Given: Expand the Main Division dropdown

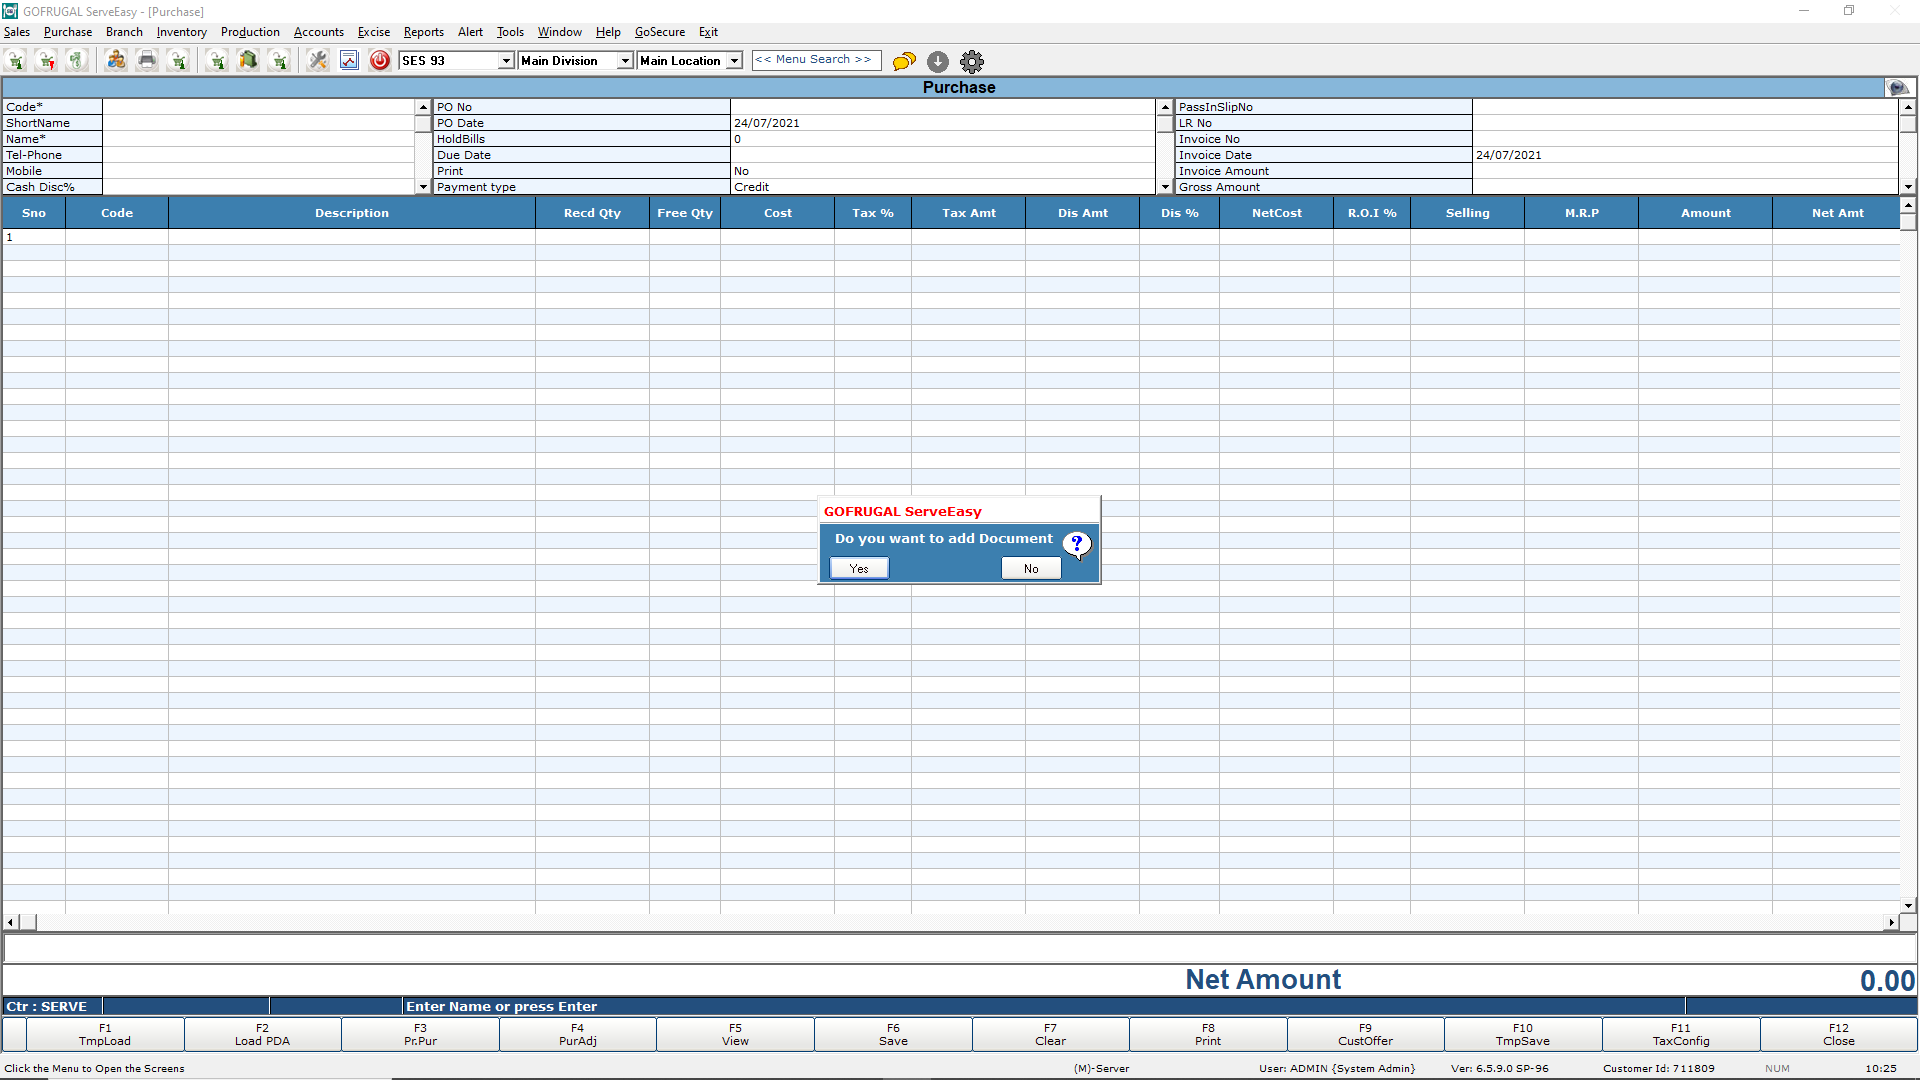Looking at the screenshot, I should 625,61.
